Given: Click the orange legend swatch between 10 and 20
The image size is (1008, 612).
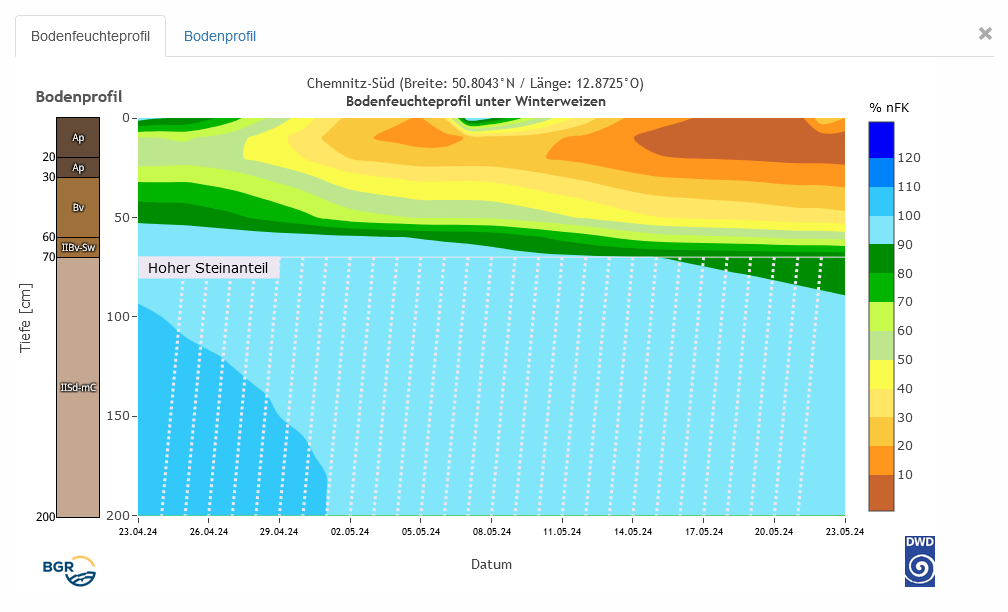Looking at the screenshot, I should point(881,460).
